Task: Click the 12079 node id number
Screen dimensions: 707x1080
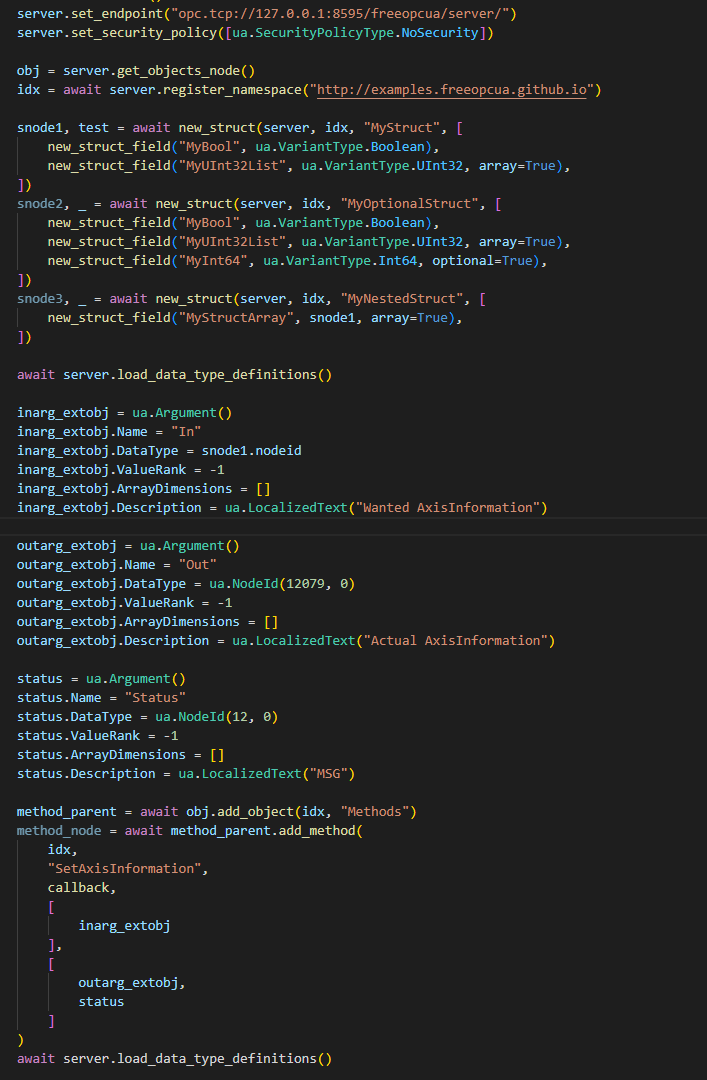Action: [x=305, y=583]
